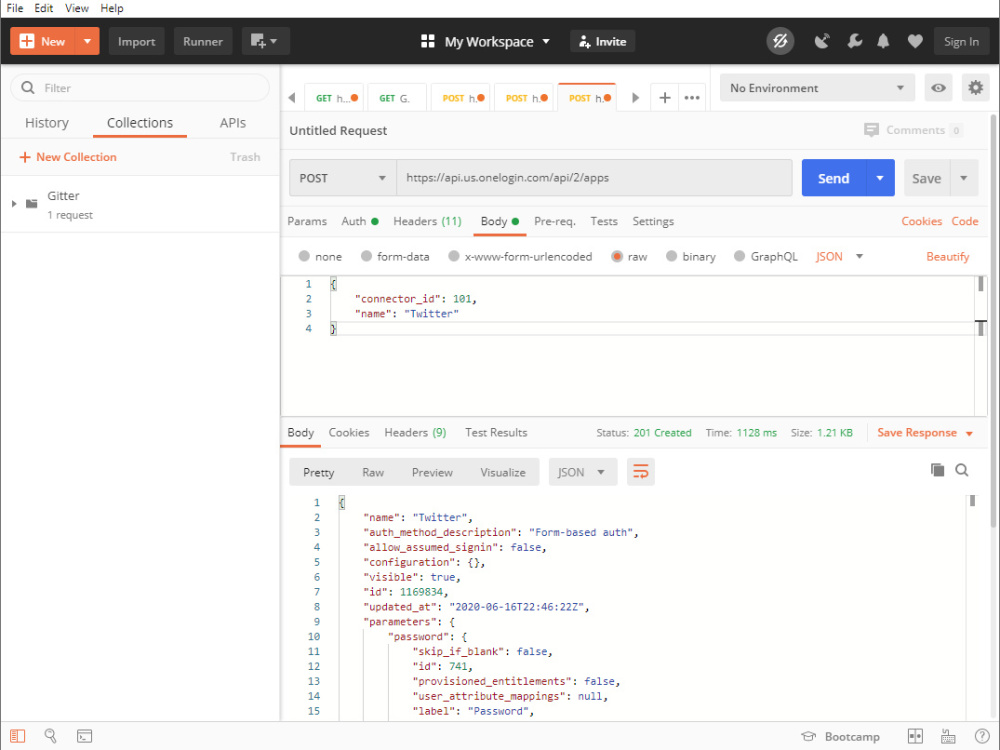Open a new request tab with plus
Viewport: 1000px width, 750px height.
[x=665, y=98]
